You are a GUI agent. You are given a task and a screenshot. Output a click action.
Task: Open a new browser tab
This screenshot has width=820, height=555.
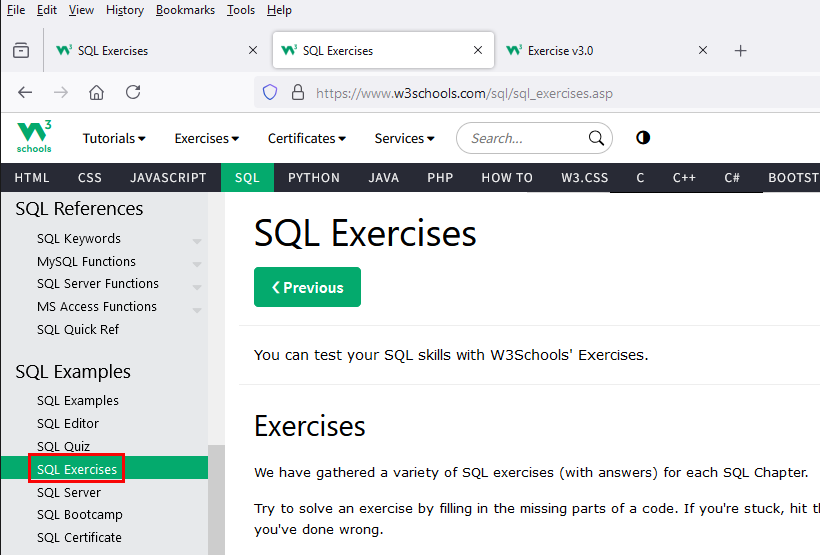(740, 51)
